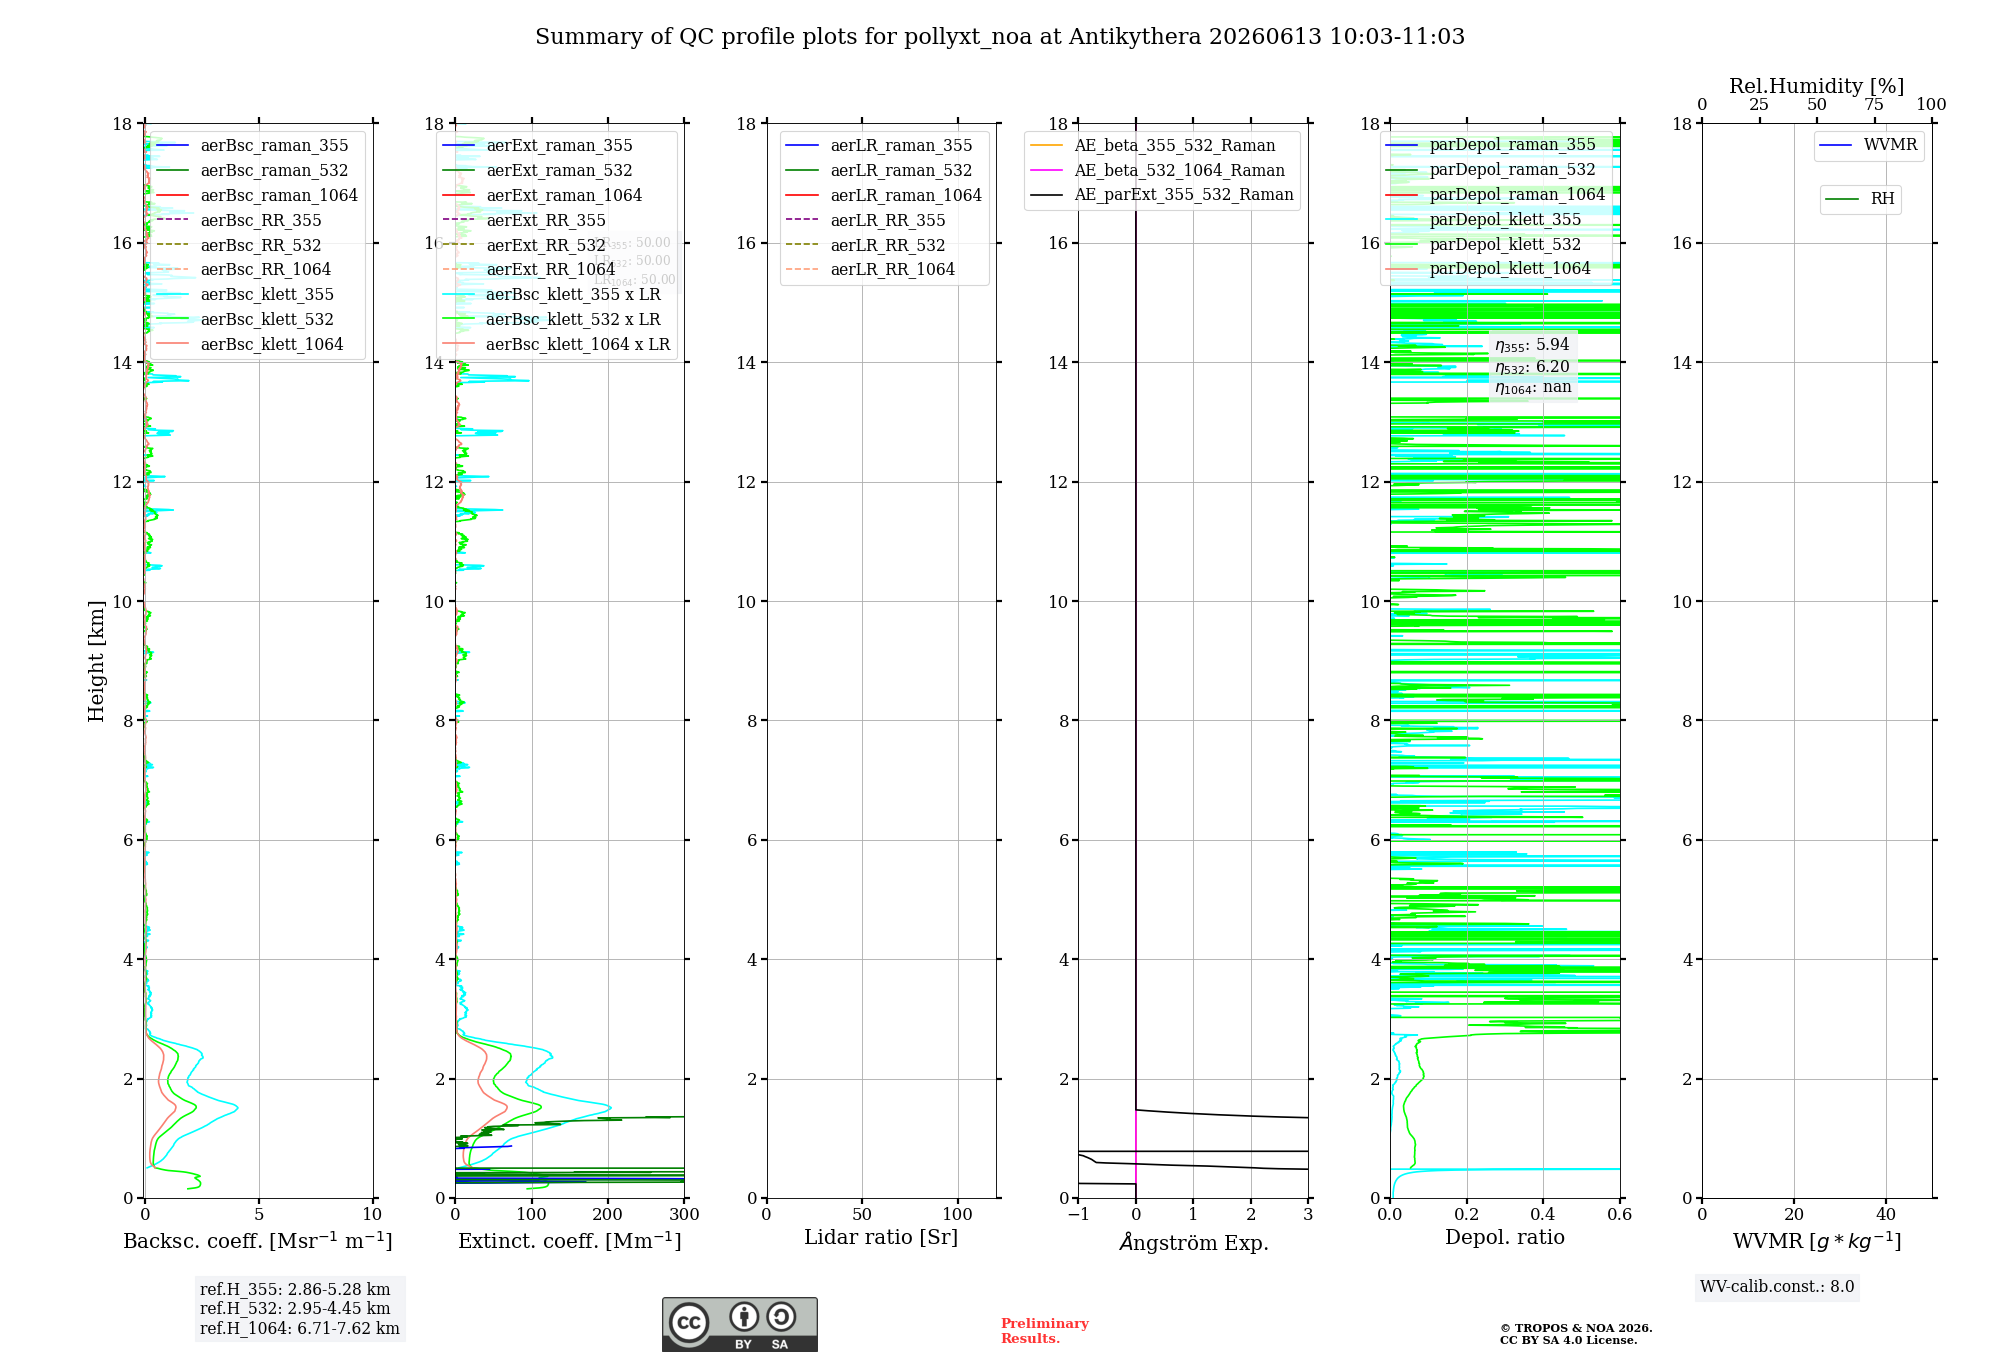Click the ref.H_355: 2.86-5.28 km text
The width and height of the screenshot is (2000, 1360).
295,1290
